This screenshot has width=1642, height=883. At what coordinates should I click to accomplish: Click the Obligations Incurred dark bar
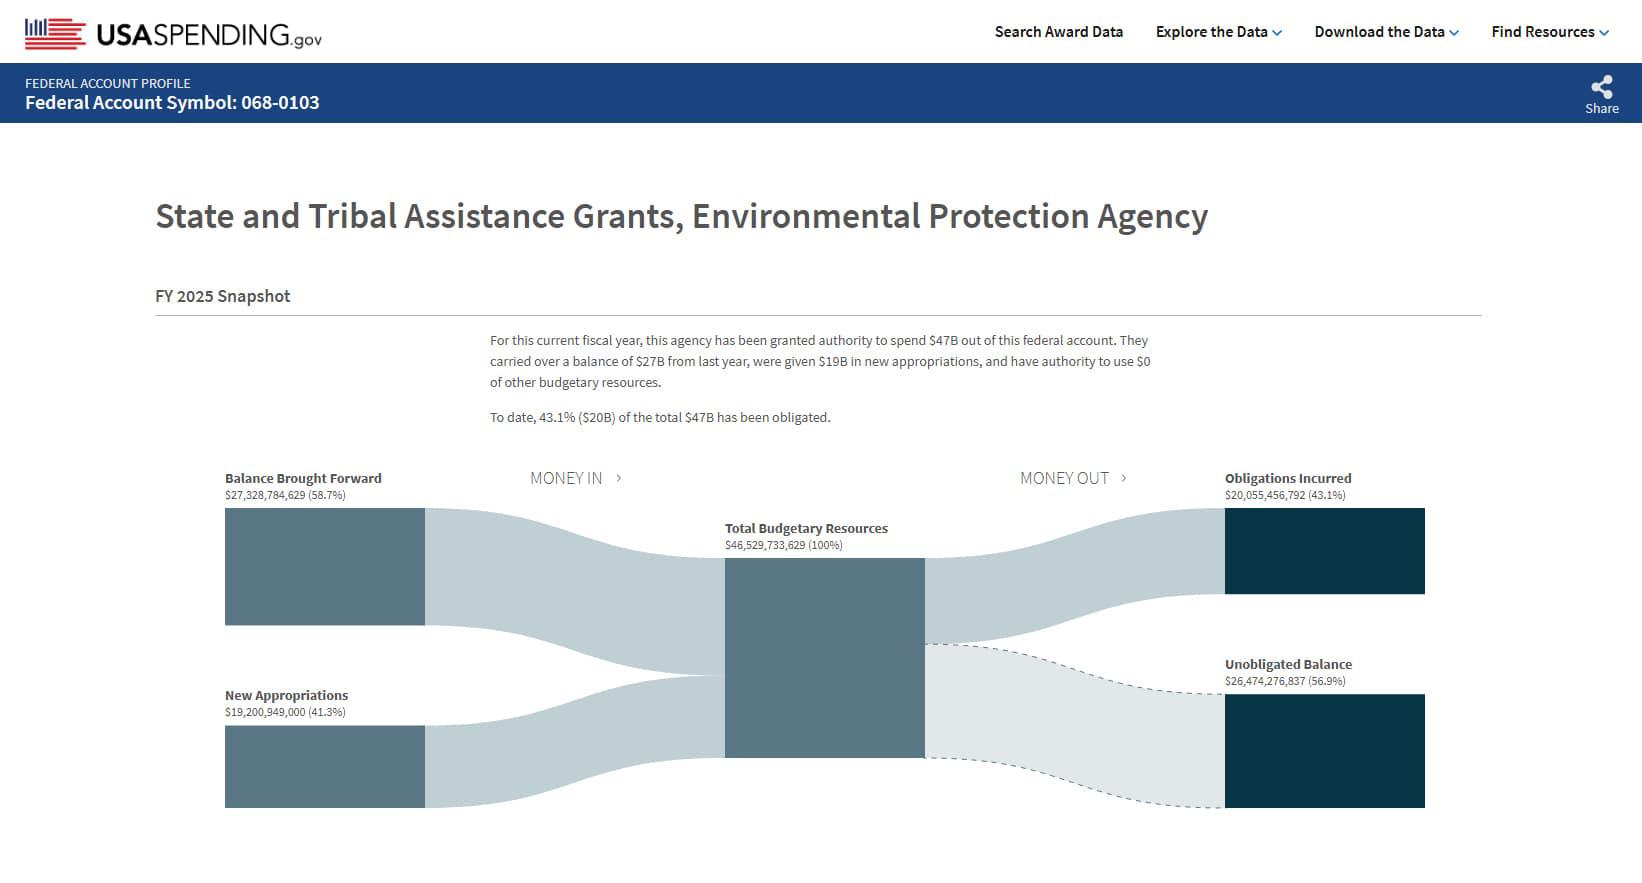1324,551
